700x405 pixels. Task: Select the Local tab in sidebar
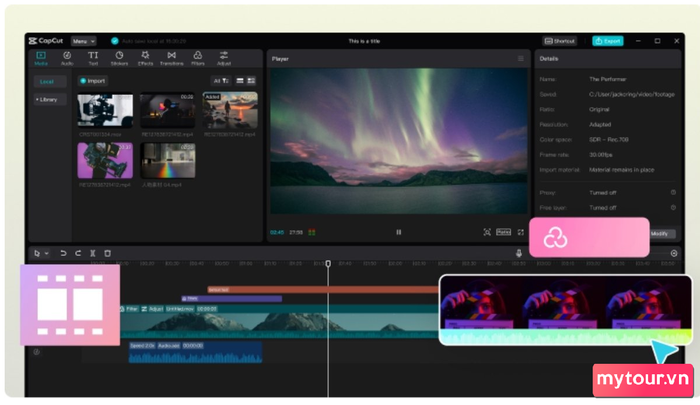[47, 81]
